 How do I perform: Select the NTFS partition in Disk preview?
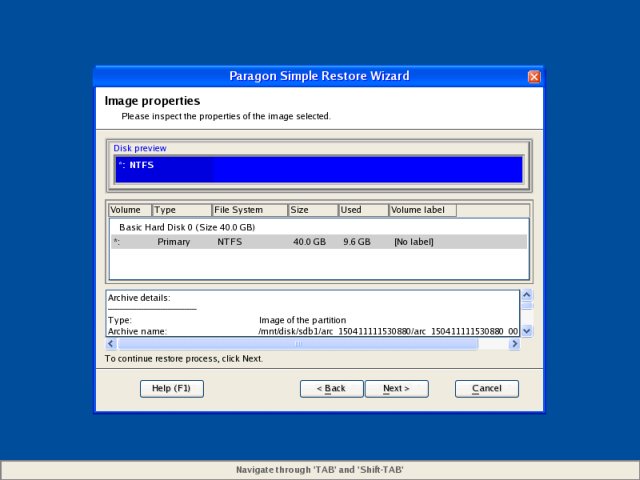(319, 169)
